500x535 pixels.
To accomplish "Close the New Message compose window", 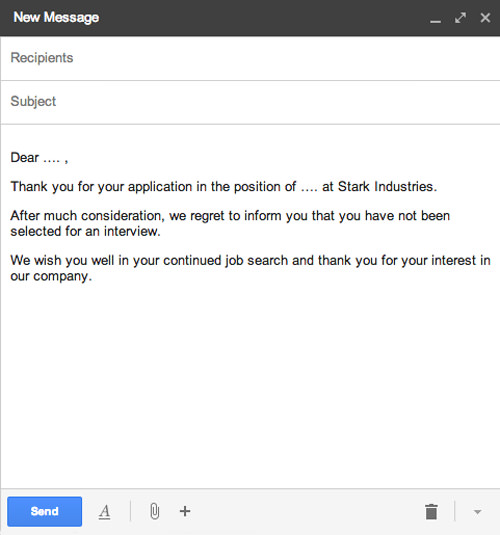I will (x=485, y=18).
